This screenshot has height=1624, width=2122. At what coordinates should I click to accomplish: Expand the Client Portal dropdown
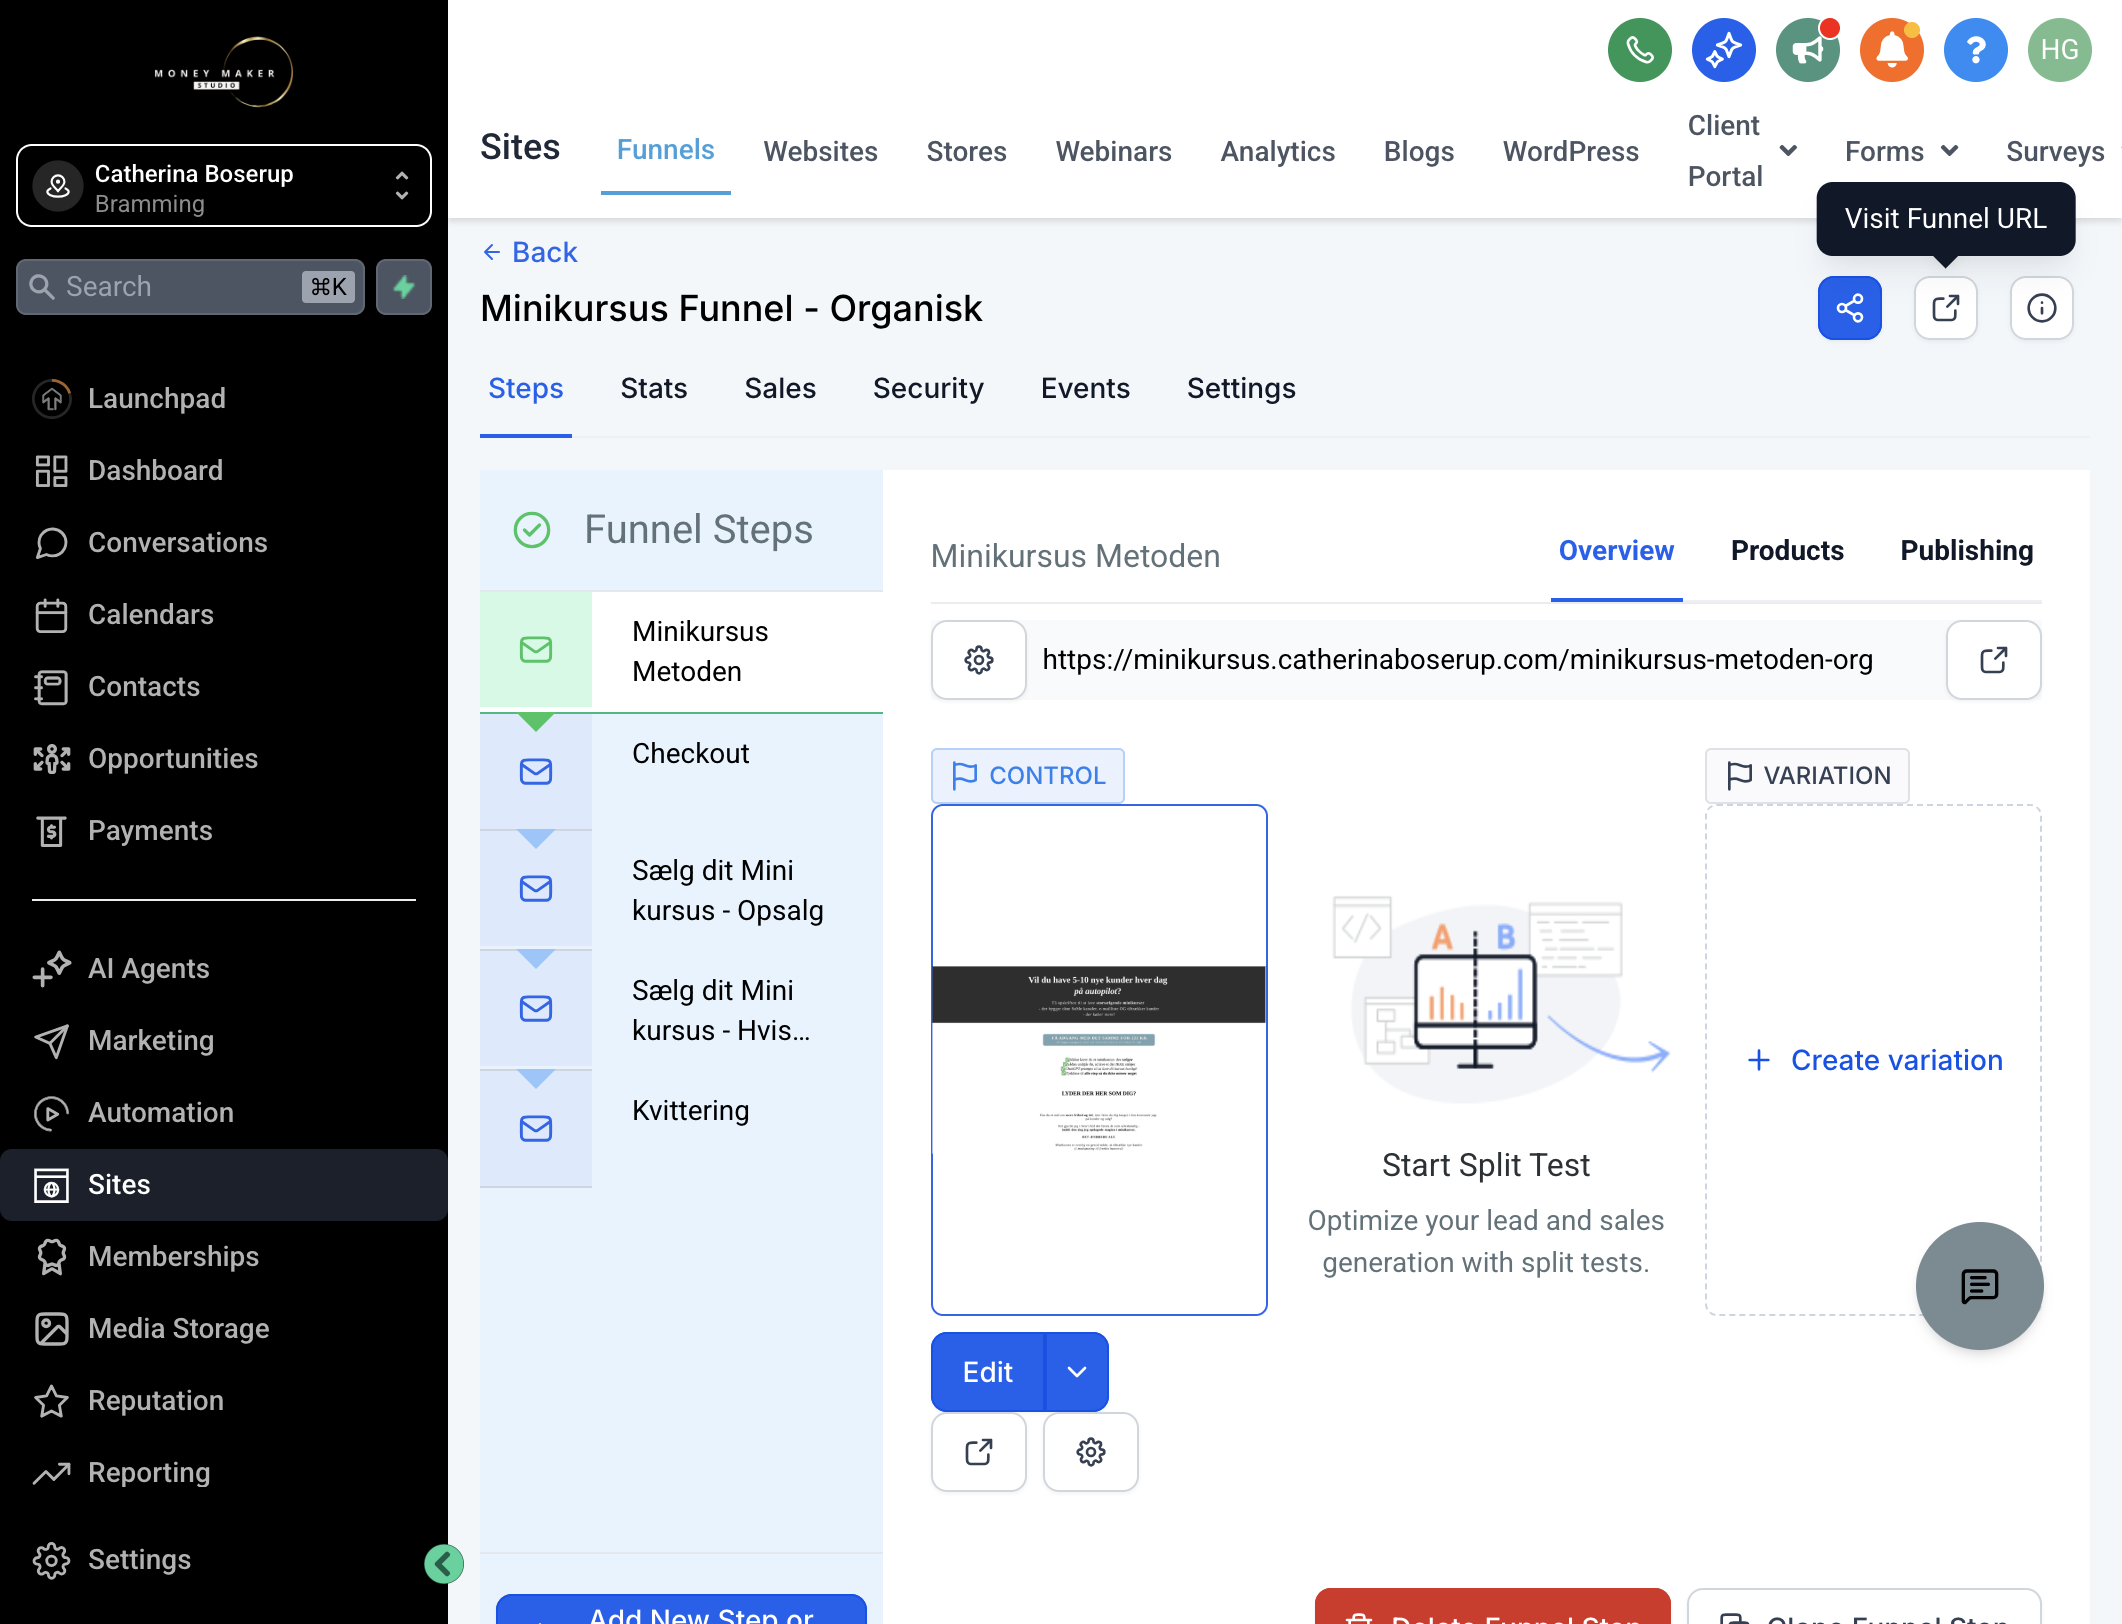tap(1743, 151)
